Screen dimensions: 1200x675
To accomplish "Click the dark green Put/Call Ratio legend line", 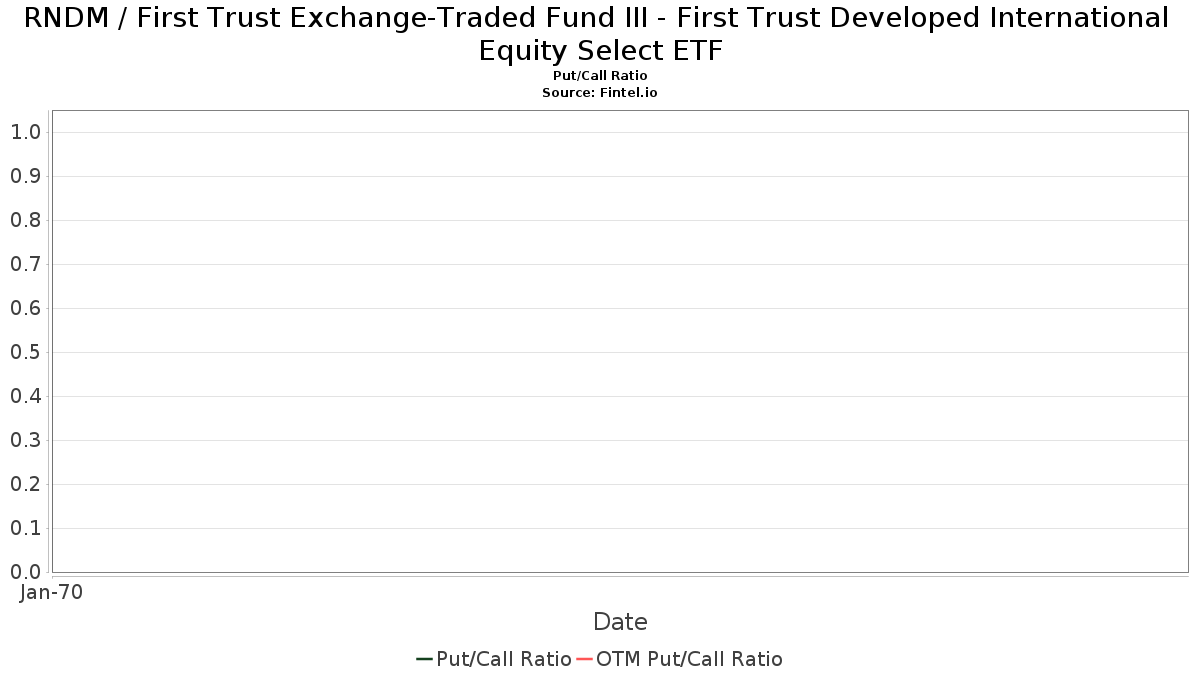I will point(424,659).
